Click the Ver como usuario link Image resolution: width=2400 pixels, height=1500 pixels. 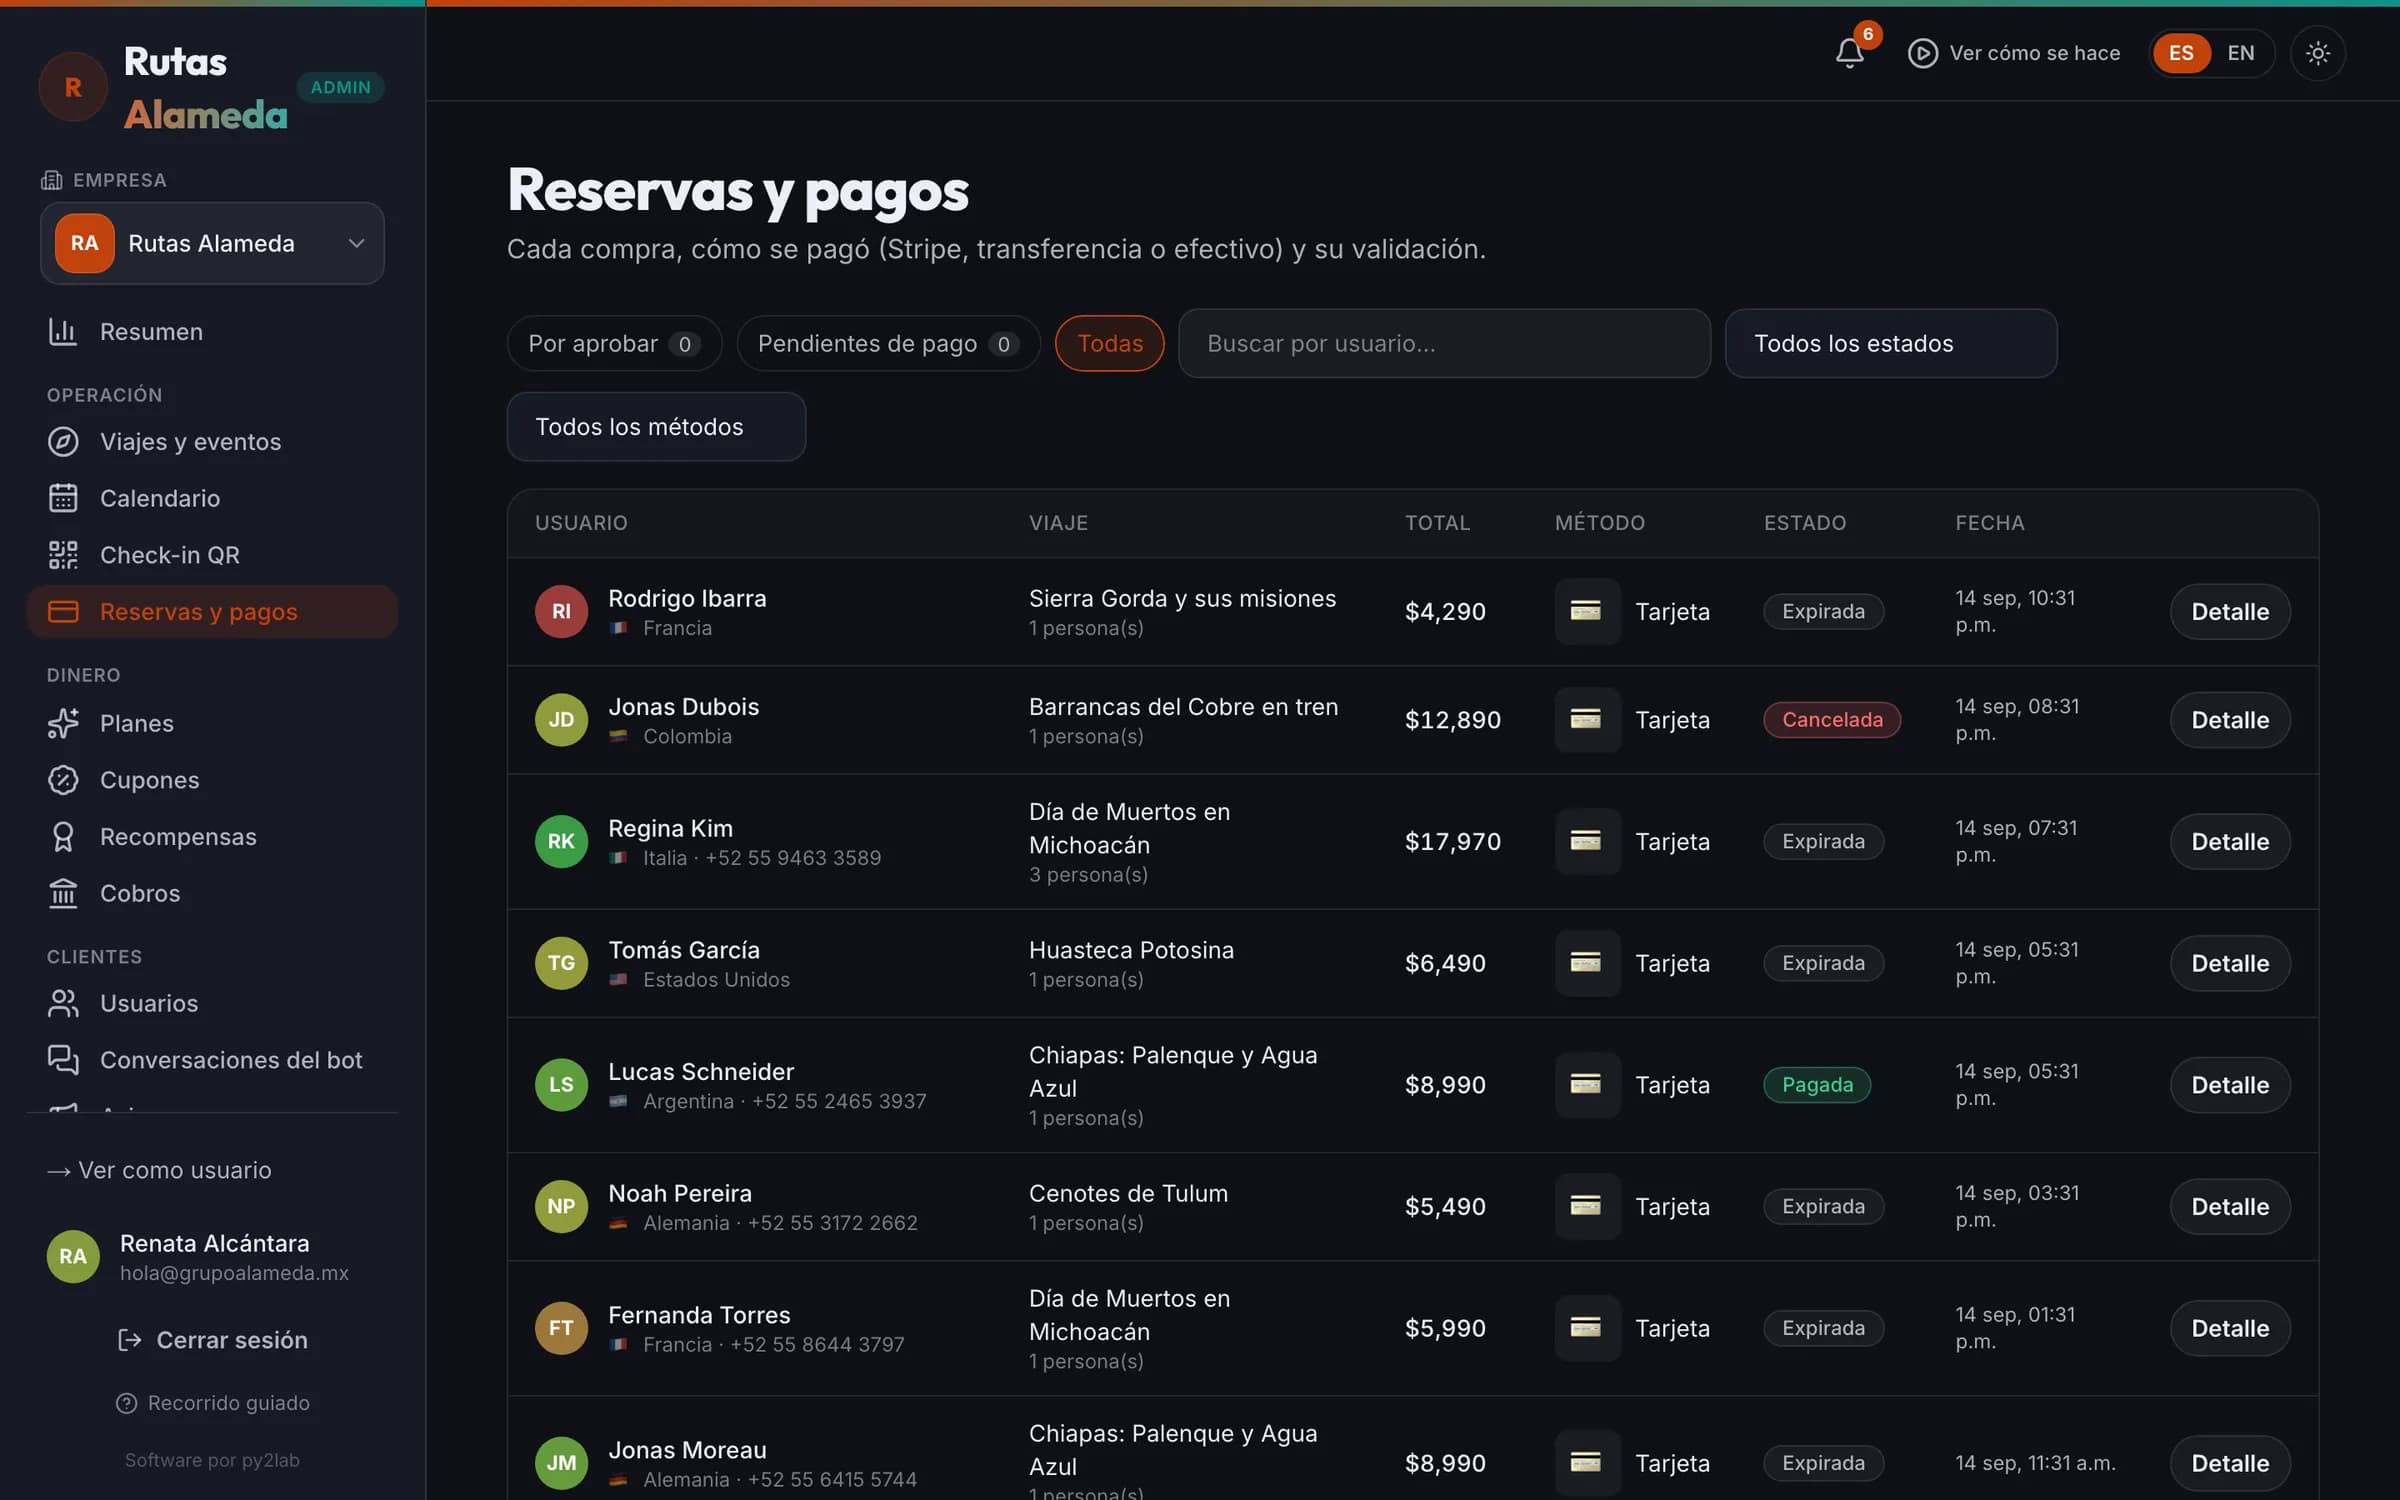pyautogui.click(x=159, y=1170)
